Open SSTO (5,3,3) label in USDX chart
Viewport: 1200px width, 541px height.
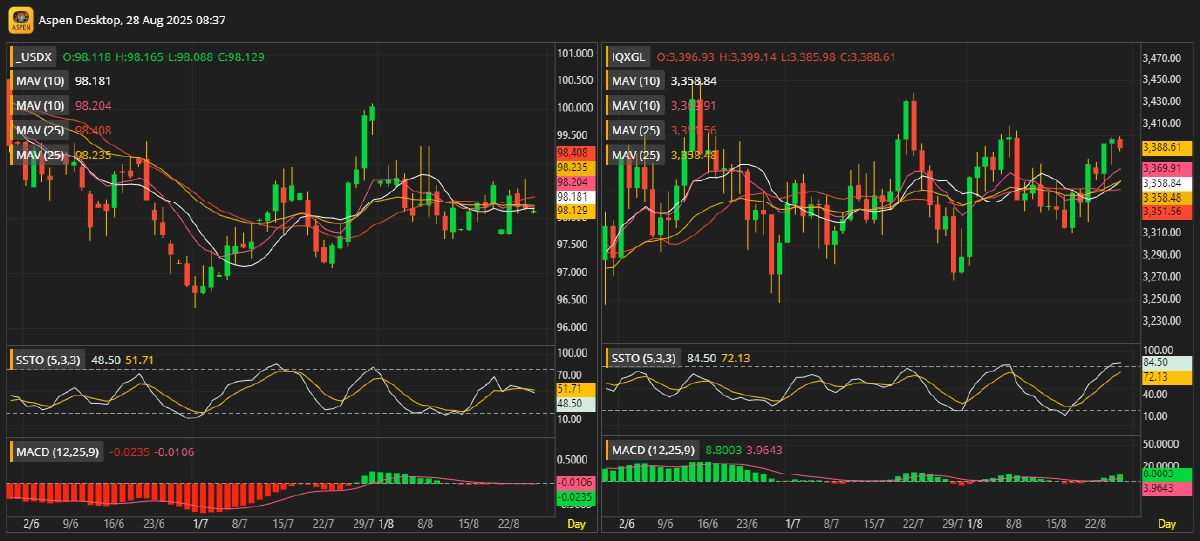(x=50, y=359)
